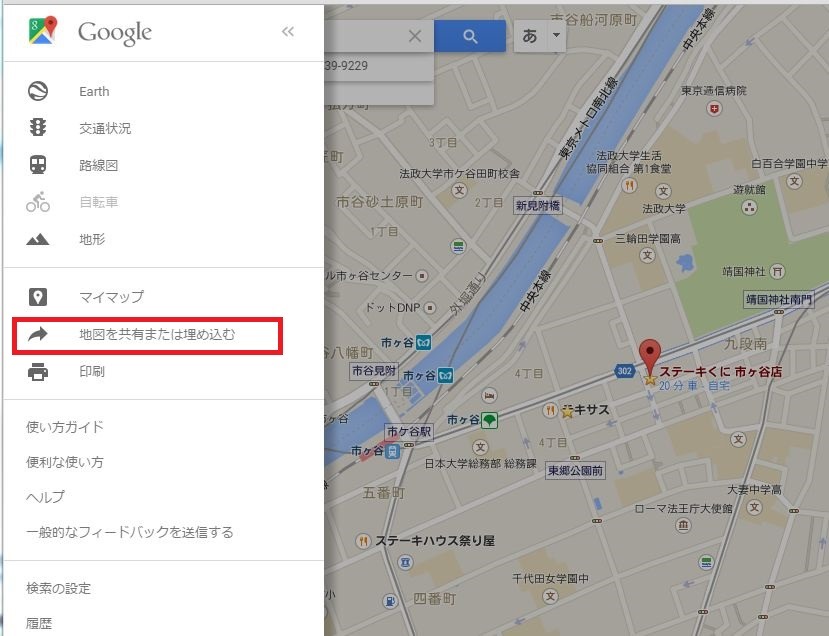
Task: Click the 印刷 printer icon
Action: (x=38, y=372)
